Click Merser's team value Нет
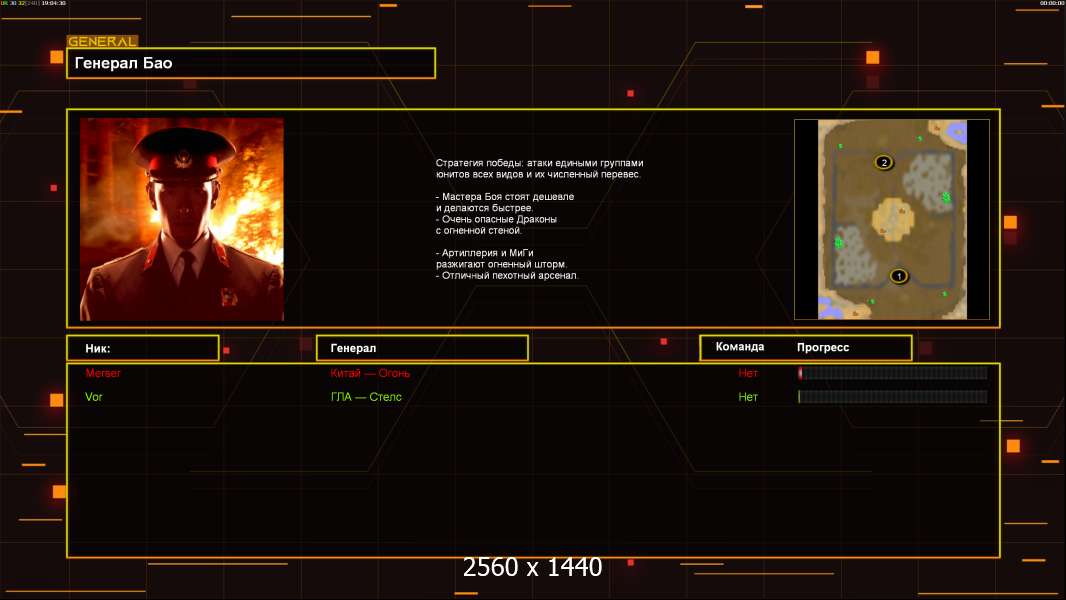Viewport: 1066px width, 600px height. pyautogui.click(x=748, y=373)
